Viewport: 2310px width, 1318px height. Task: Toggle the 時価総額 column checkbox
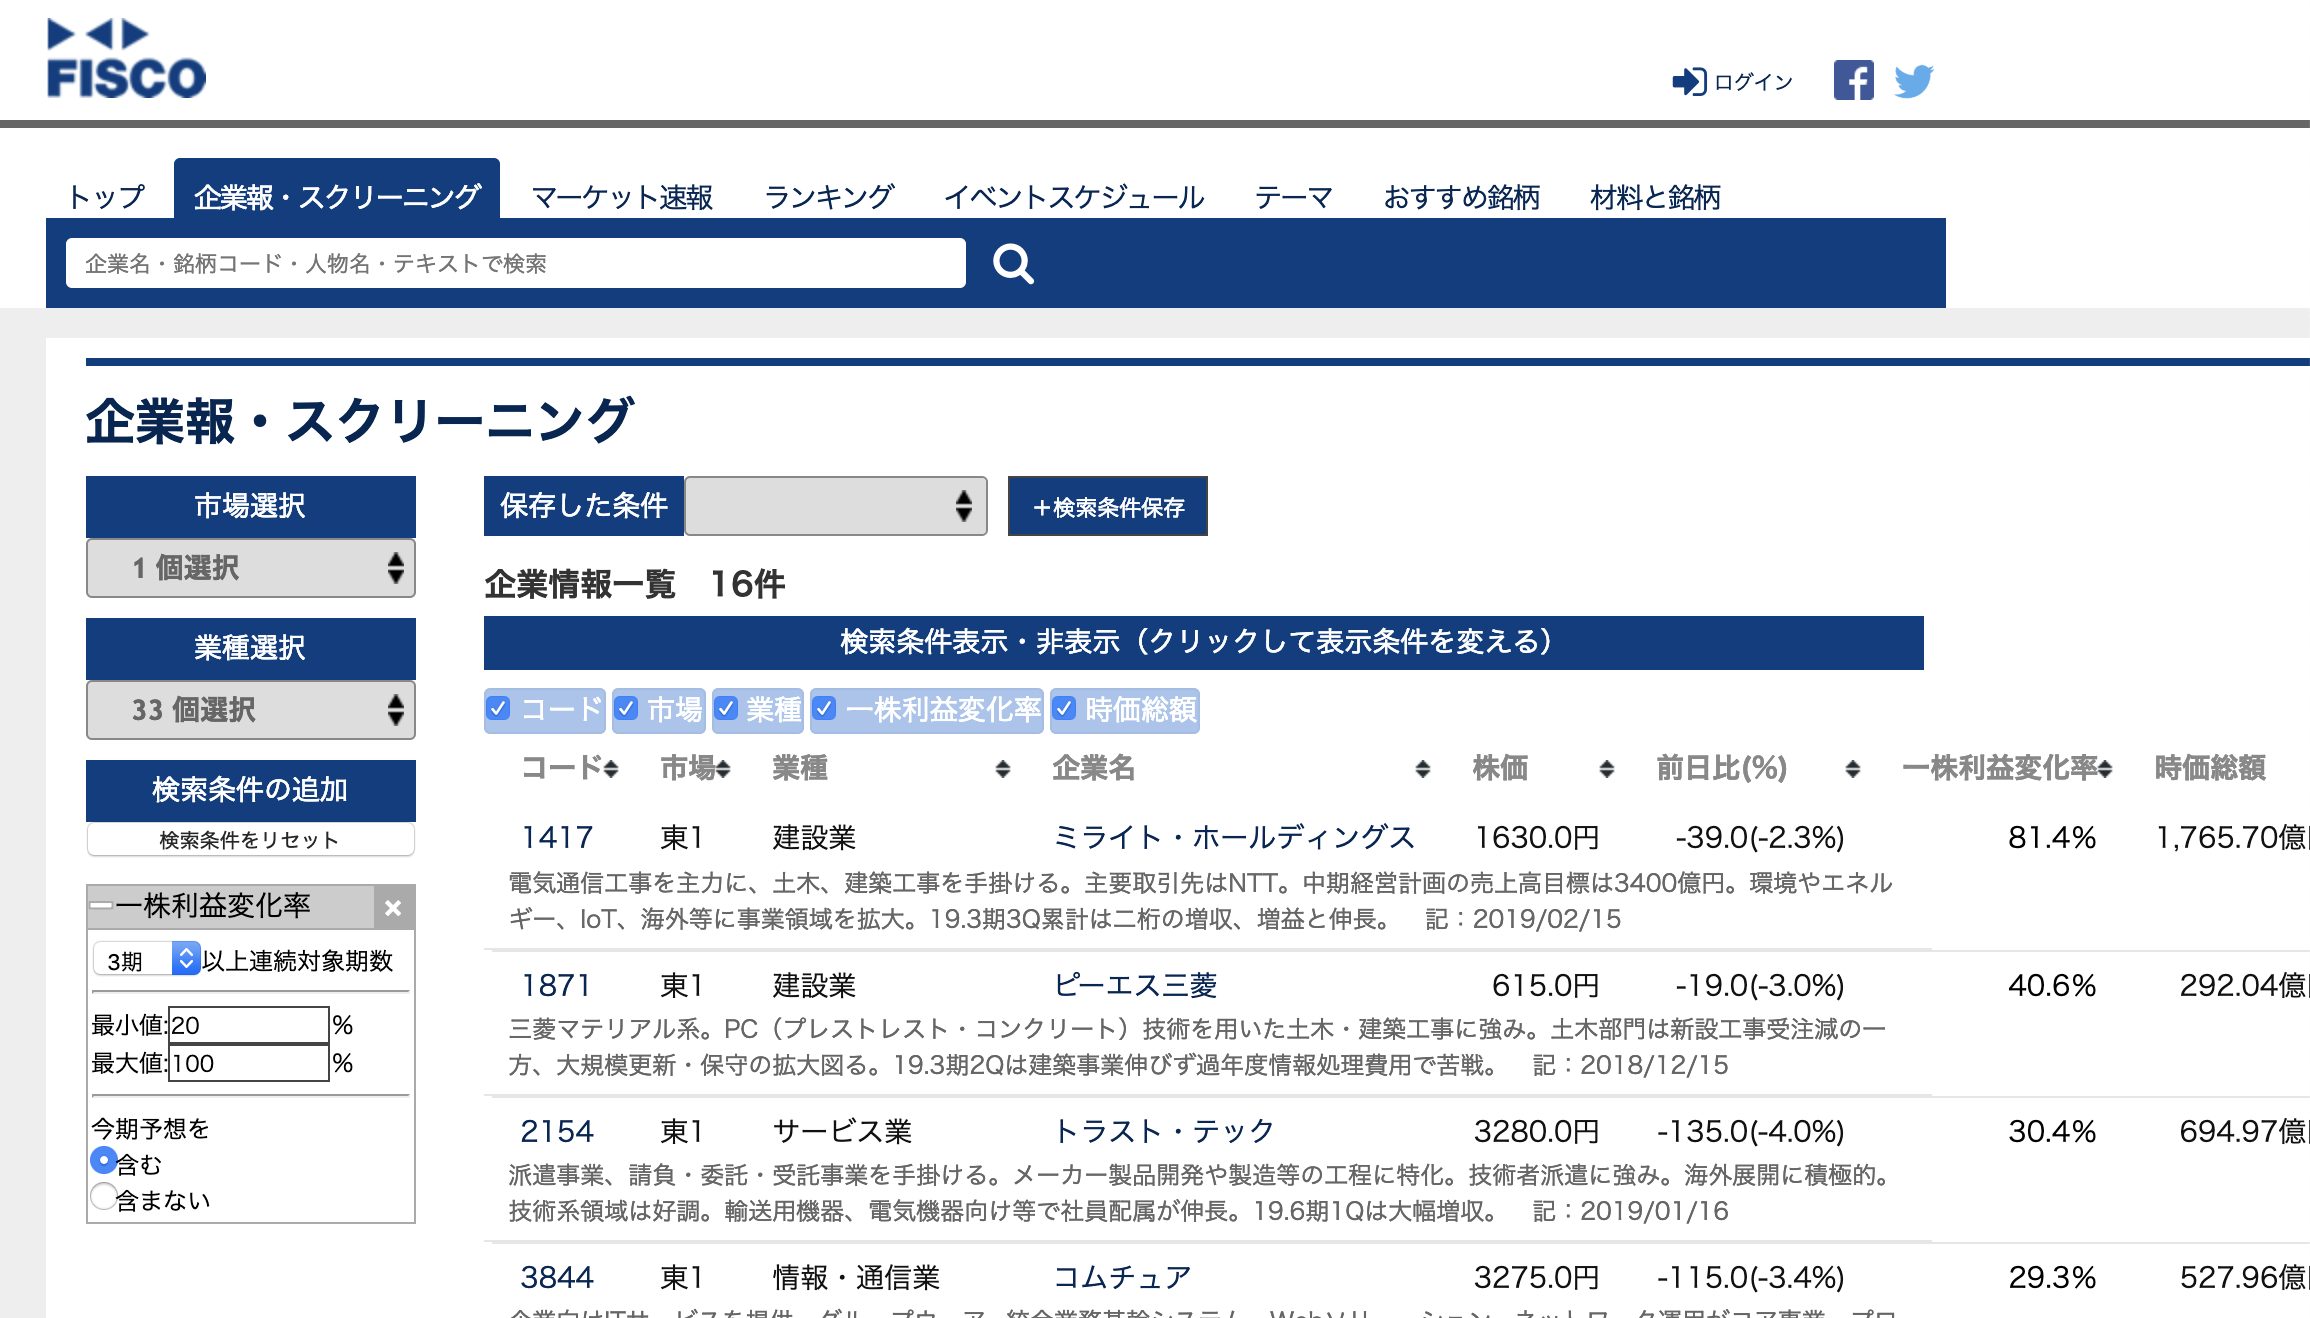[x=1064, y=709]
